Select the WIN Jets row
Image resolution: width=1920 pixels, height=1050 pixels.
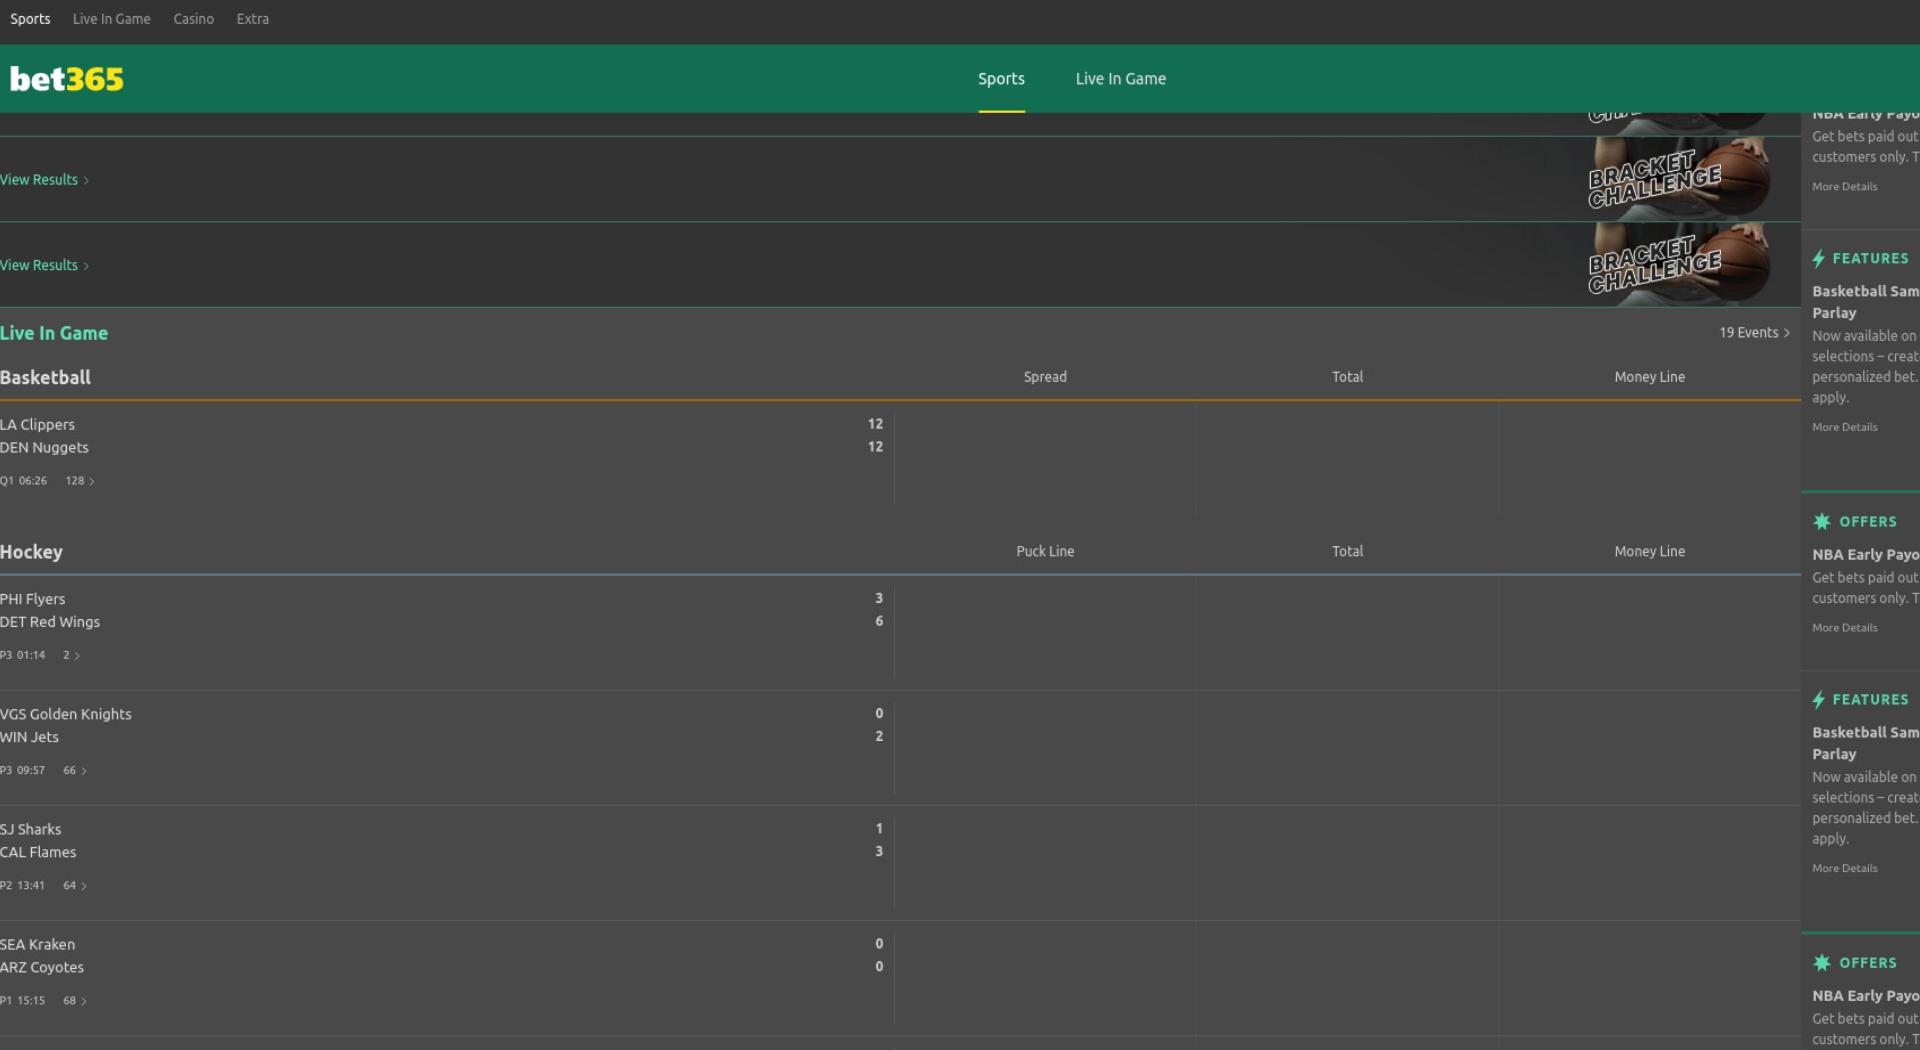(29, 737)
